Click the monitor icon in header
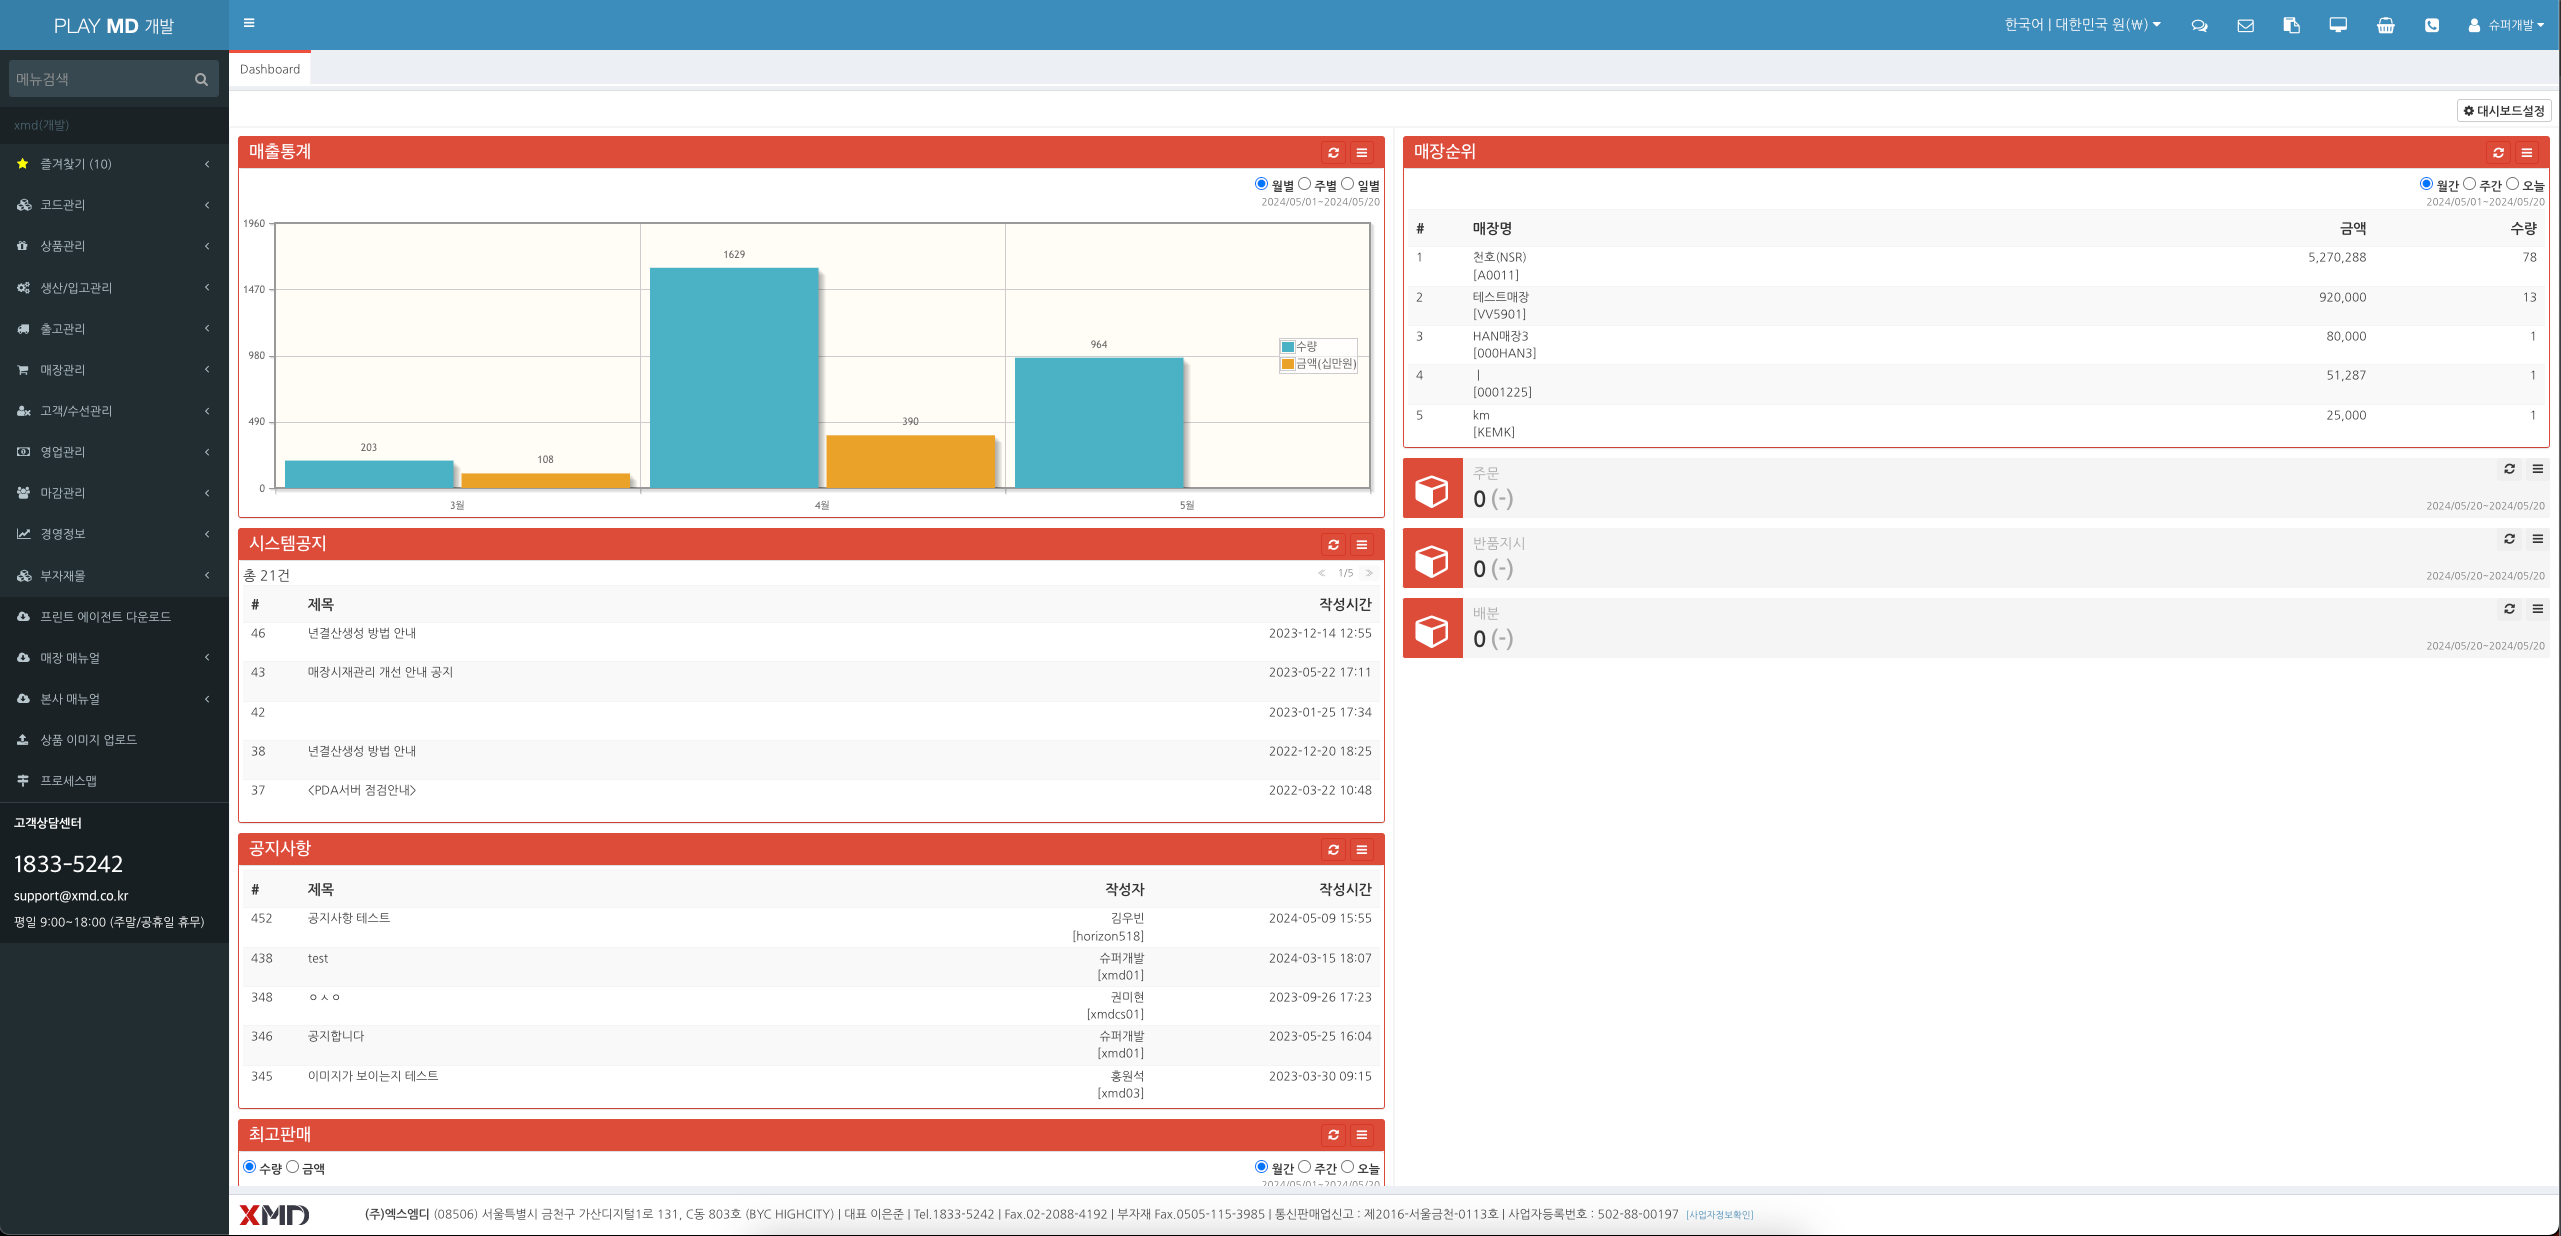 [x=2338, y=25]
